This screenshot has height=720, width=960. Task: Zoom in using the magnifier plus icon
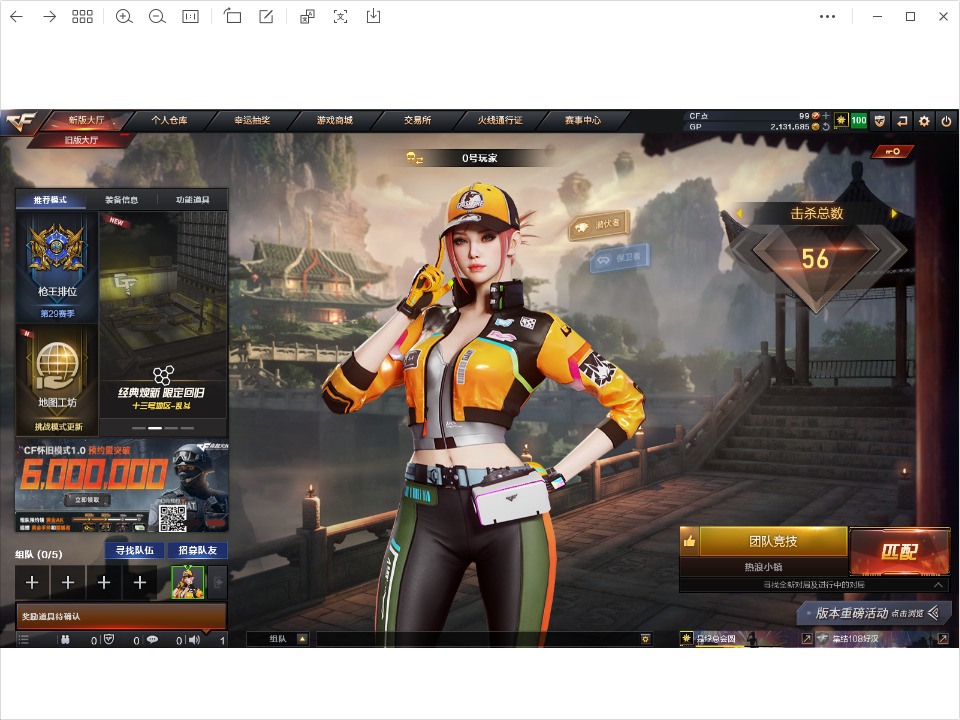coord(124,17)
